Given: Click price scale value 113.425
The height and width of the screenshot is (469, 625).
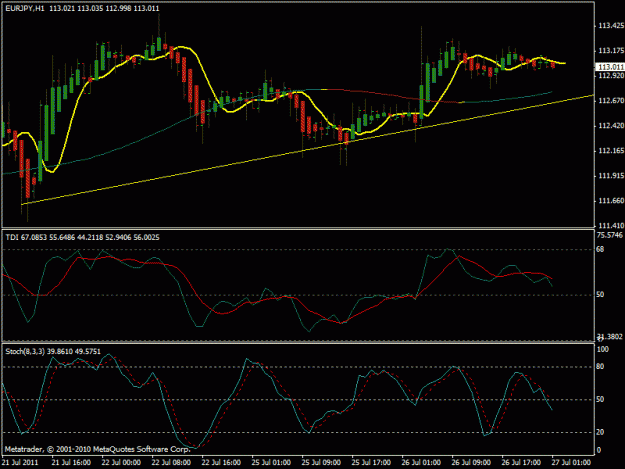Looking at the screenshot, I should 611,26.
